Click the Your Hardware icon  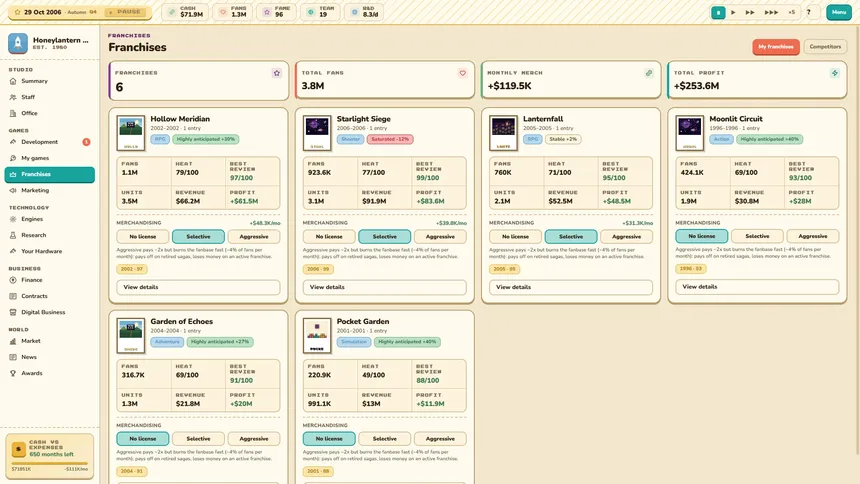coord(13,251)
